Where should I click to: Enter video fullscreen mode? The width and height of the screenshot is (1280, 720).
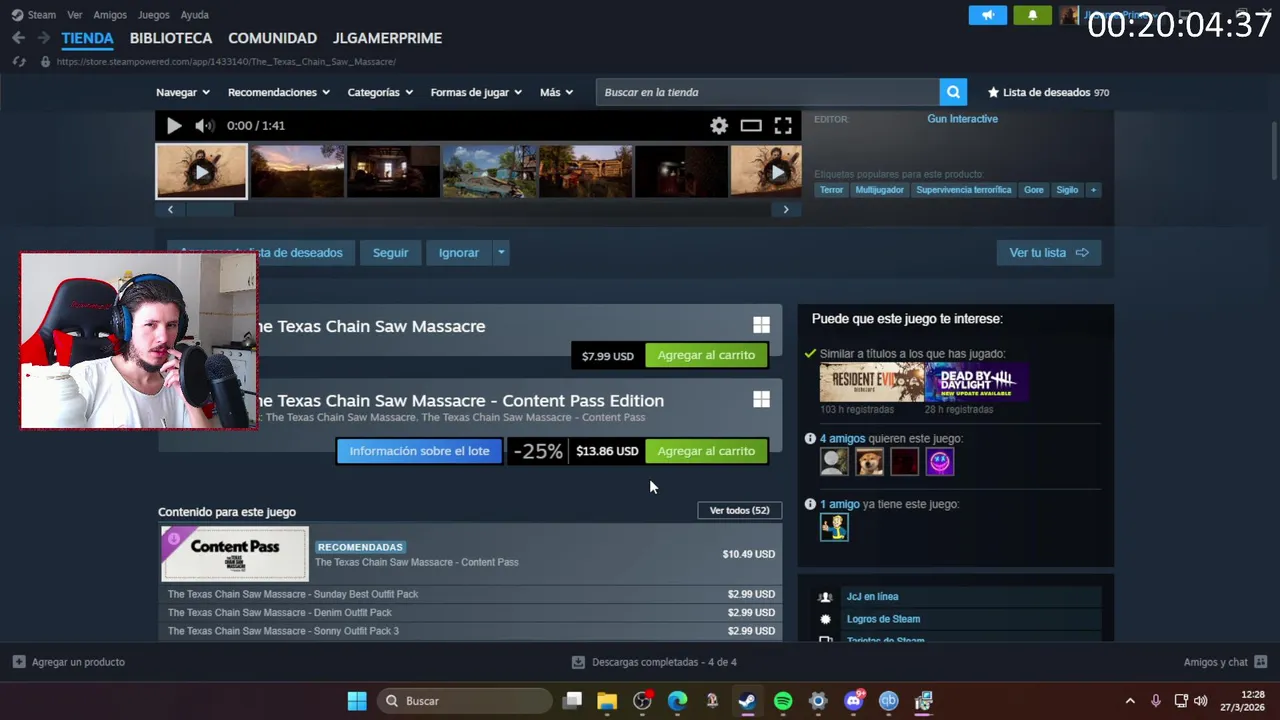pyautogui.click(x=783, y=126)
